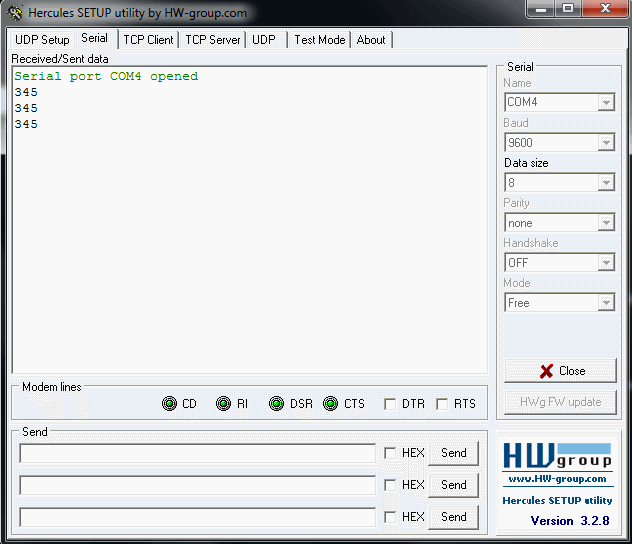Close the serial port connection

pyautogui.click(x=560, y=371)
